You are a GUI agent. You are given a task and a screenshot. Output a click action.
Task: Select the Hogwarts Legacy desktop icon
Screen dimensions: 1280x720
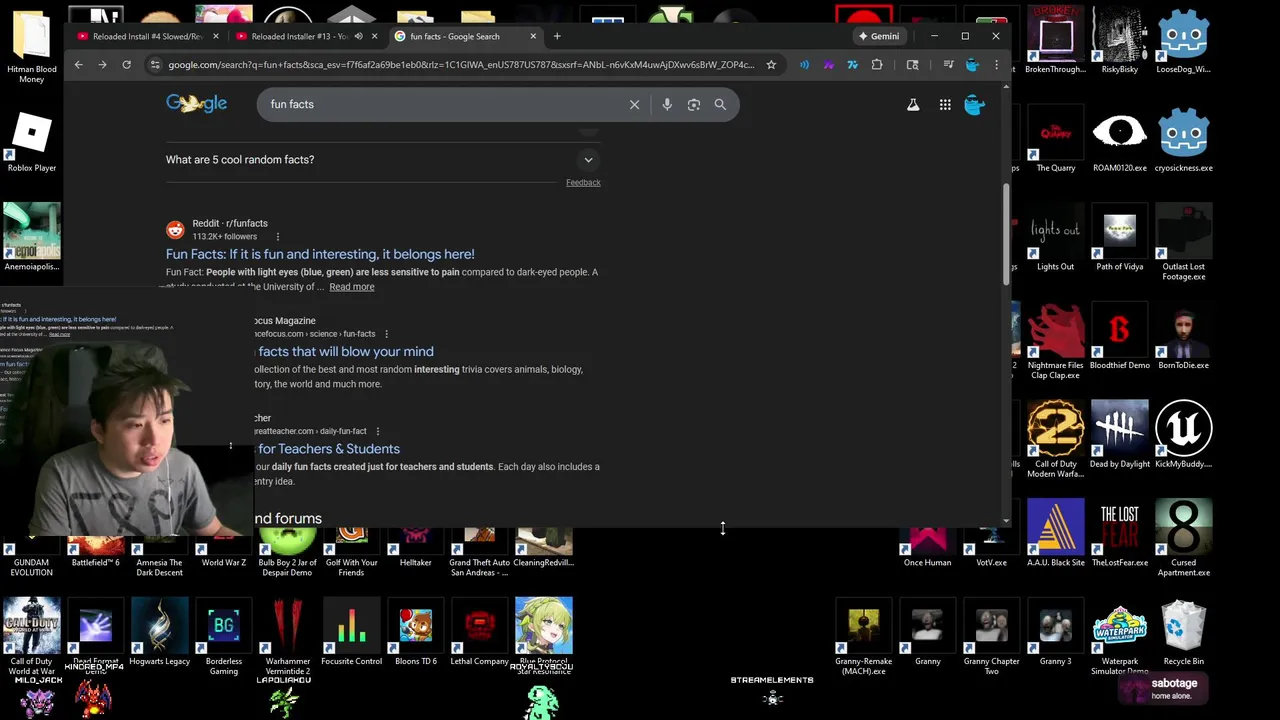click(160, 632)
